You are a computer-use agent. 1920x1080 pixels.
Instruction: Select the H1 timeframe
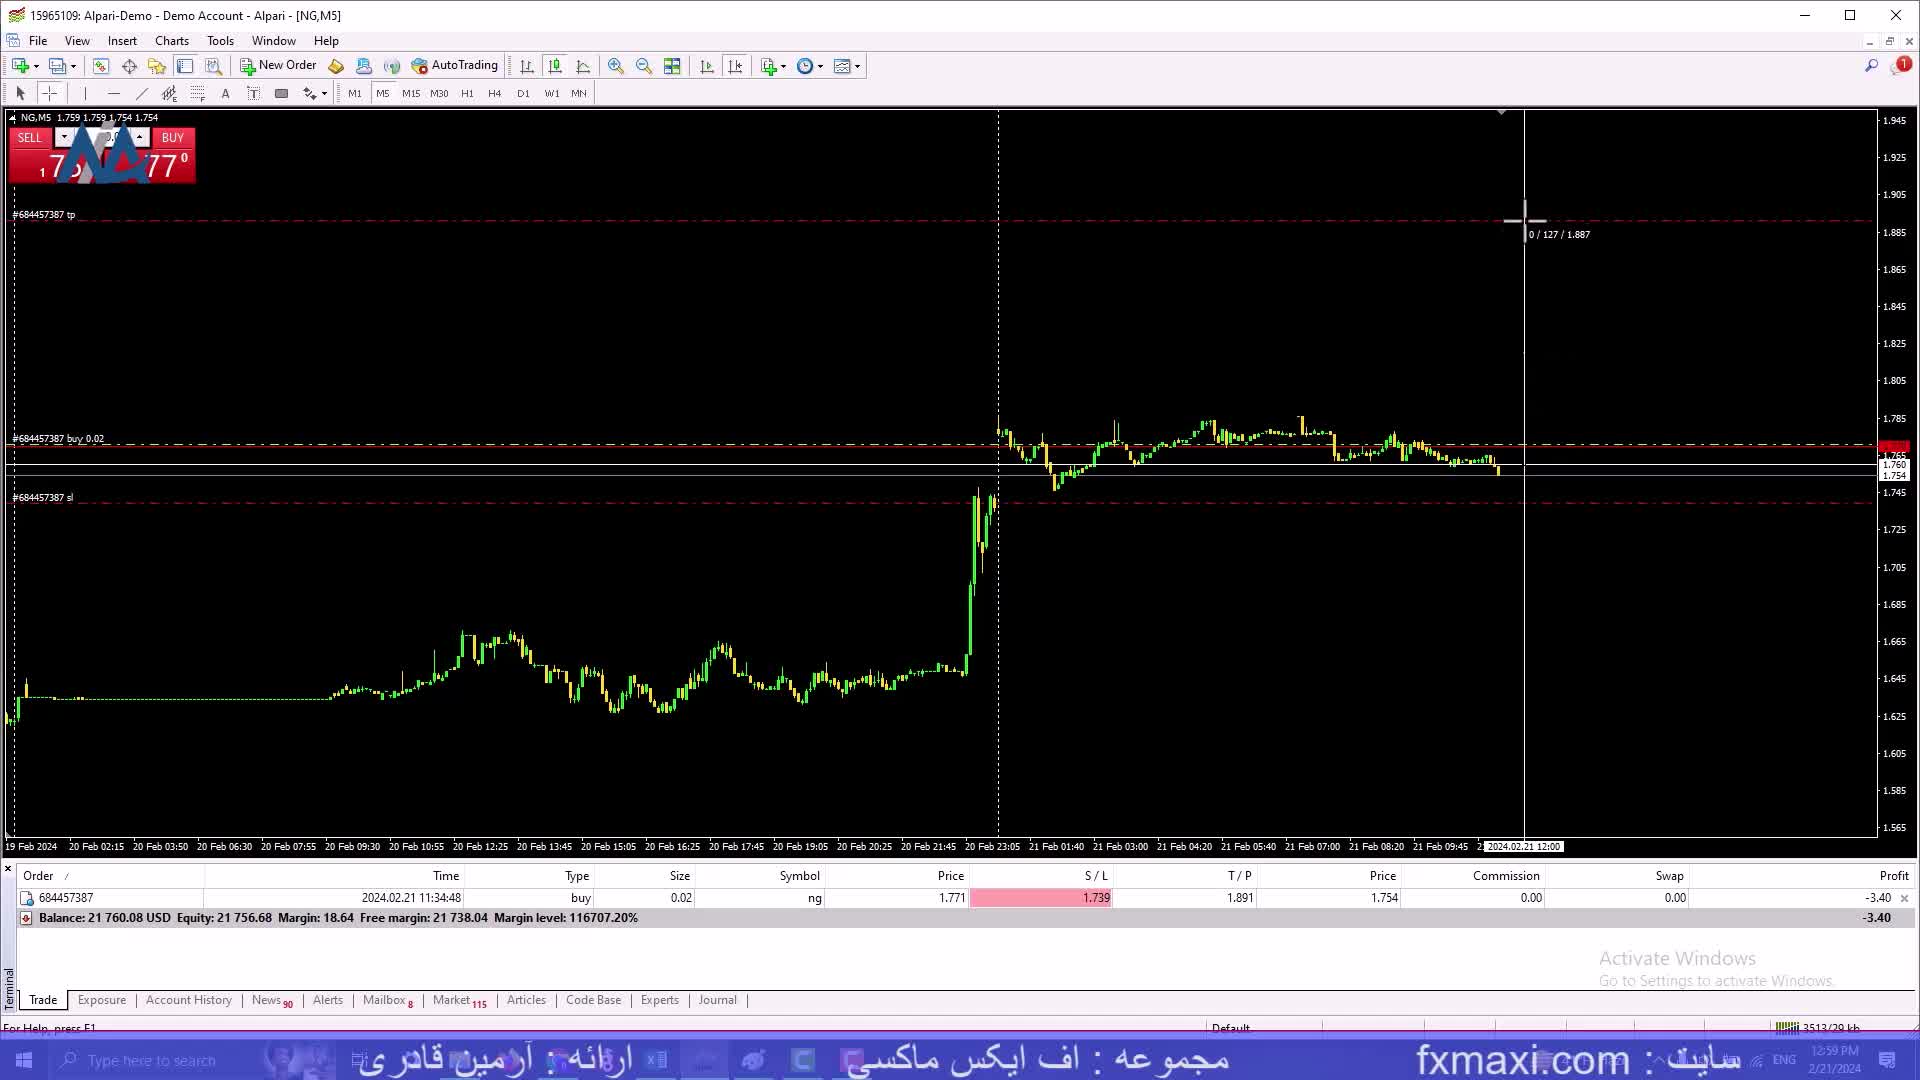(x=467, y=93)
